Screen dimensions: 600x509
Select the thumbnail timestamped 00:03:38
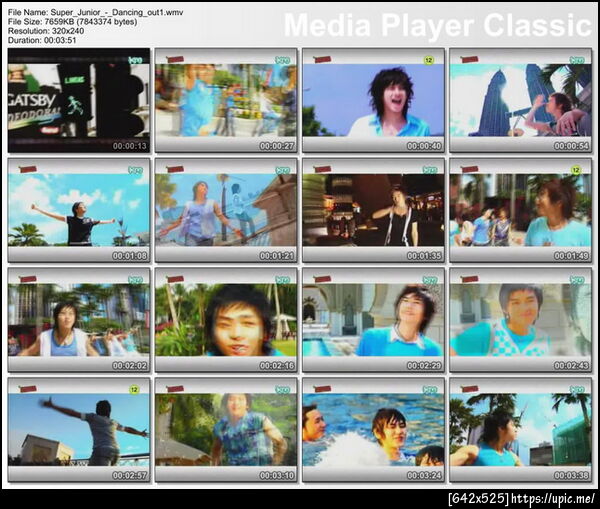pos(520,430)
